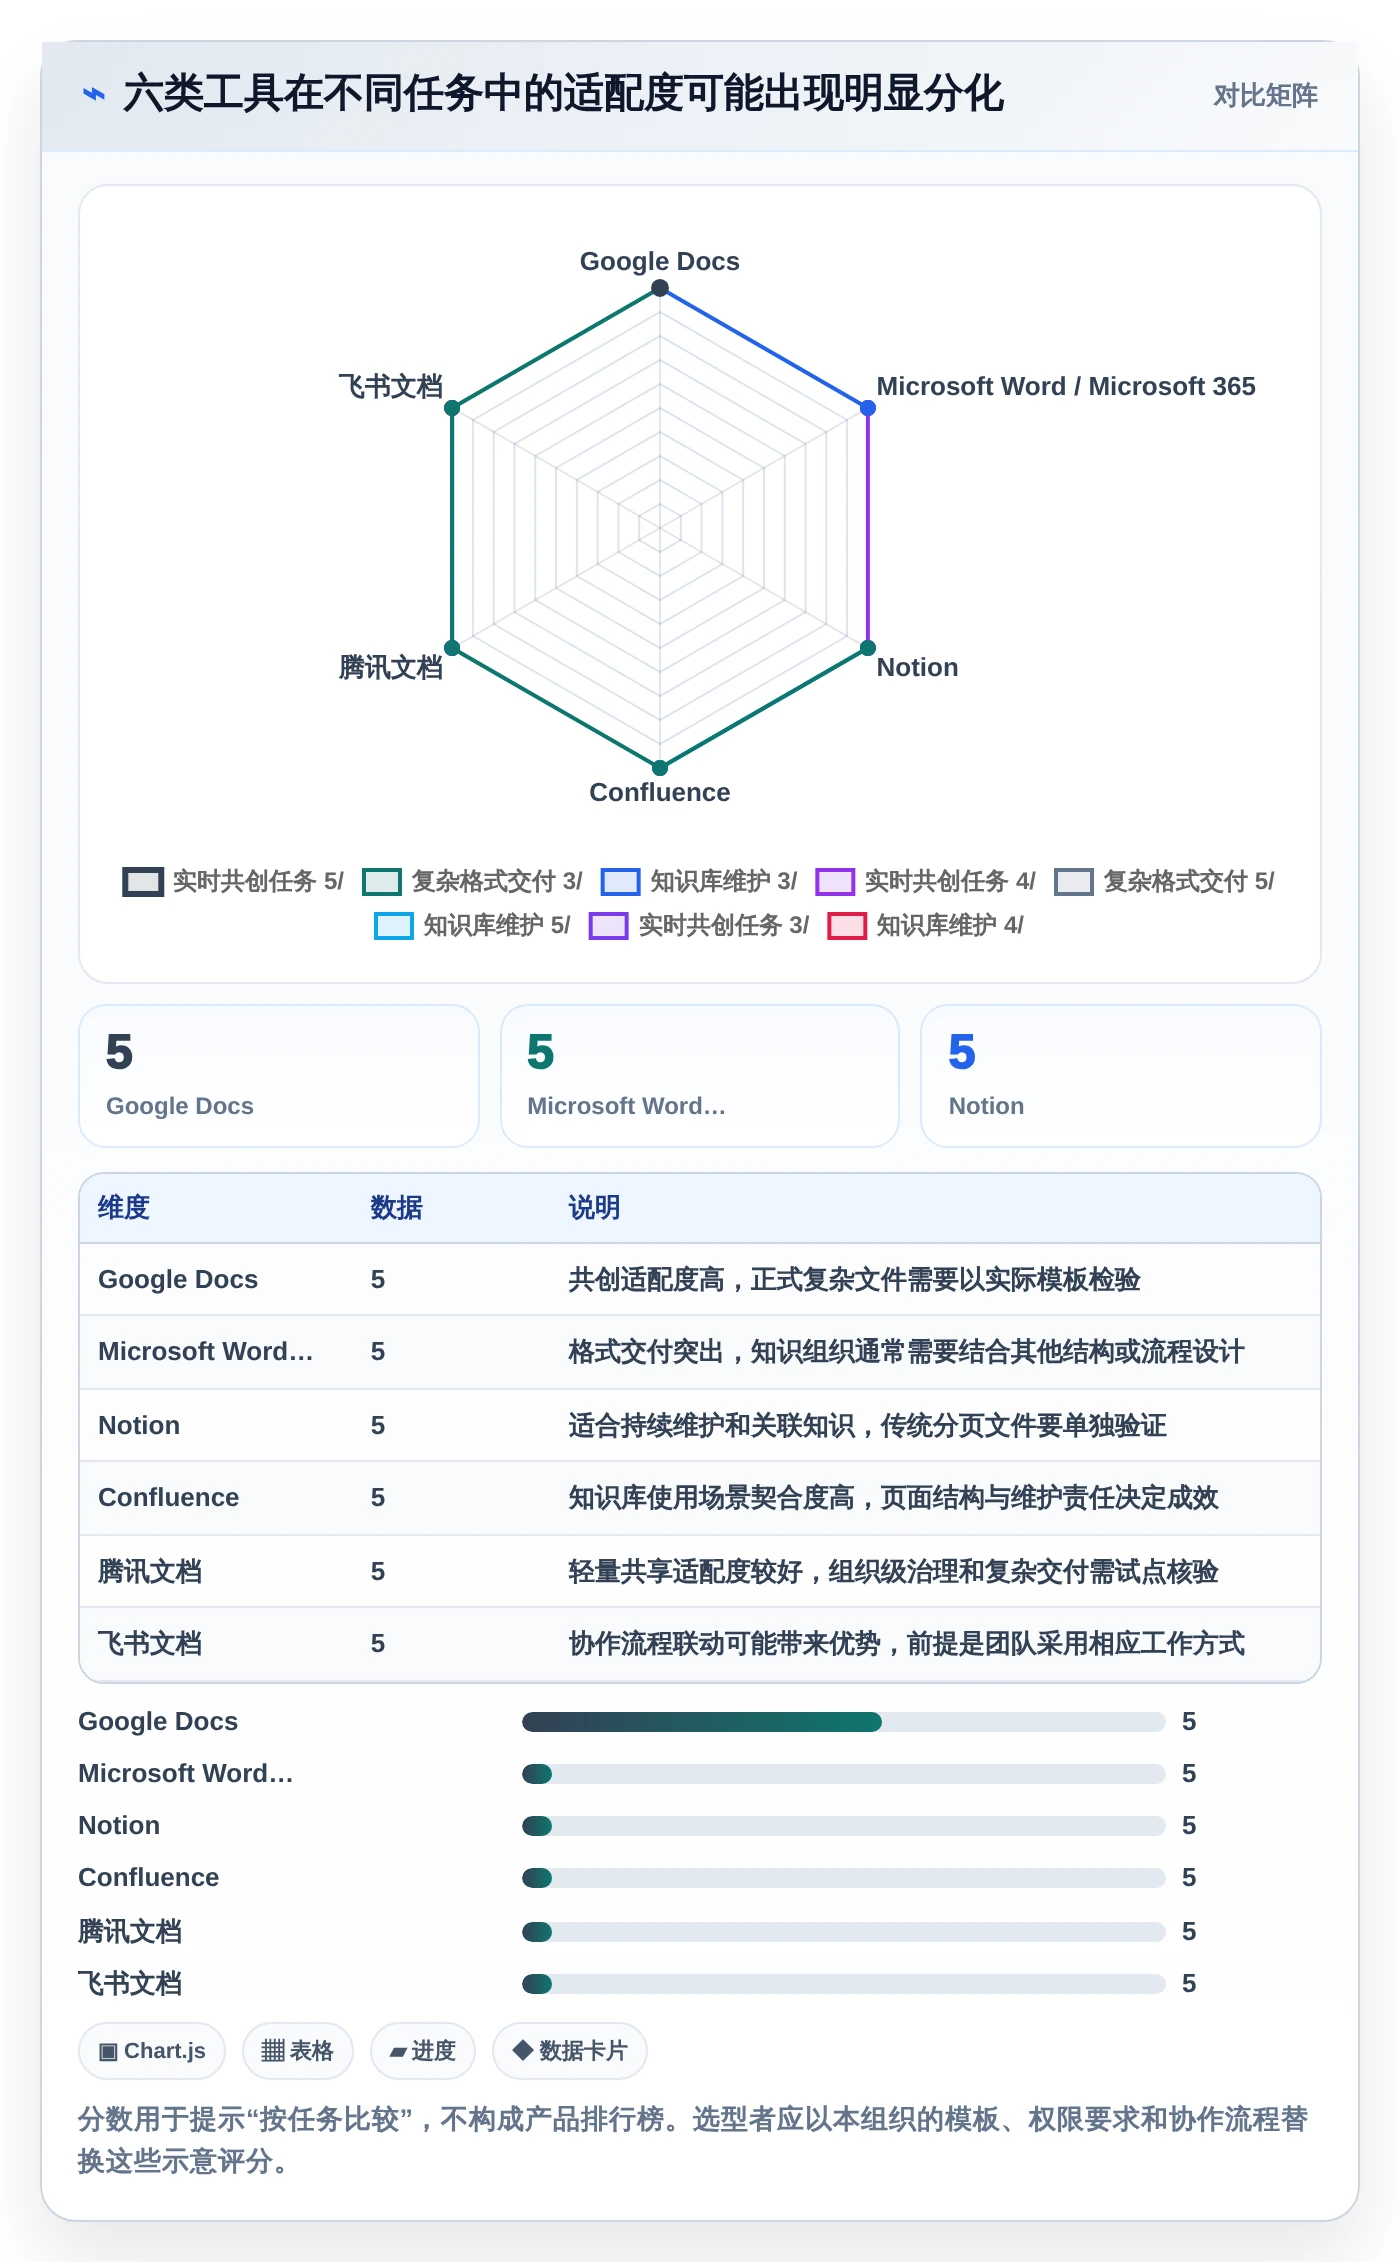Hide the 知识库维护 3/ legend series
Screen dimensions: 1400x2262
699,881
